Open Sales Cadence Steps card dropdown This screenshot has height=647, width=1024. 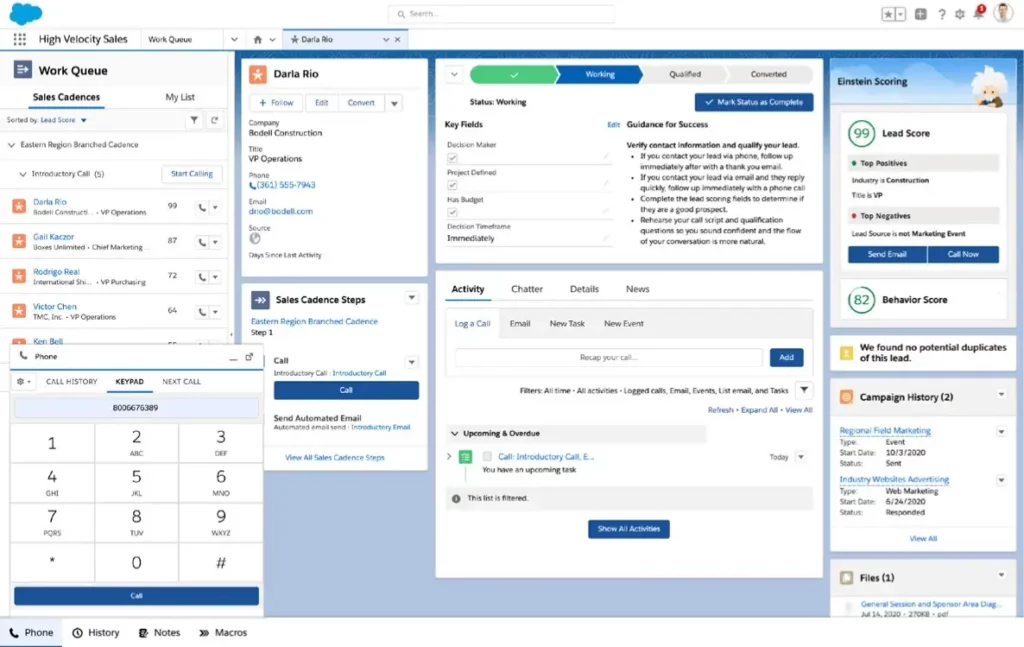411,298
